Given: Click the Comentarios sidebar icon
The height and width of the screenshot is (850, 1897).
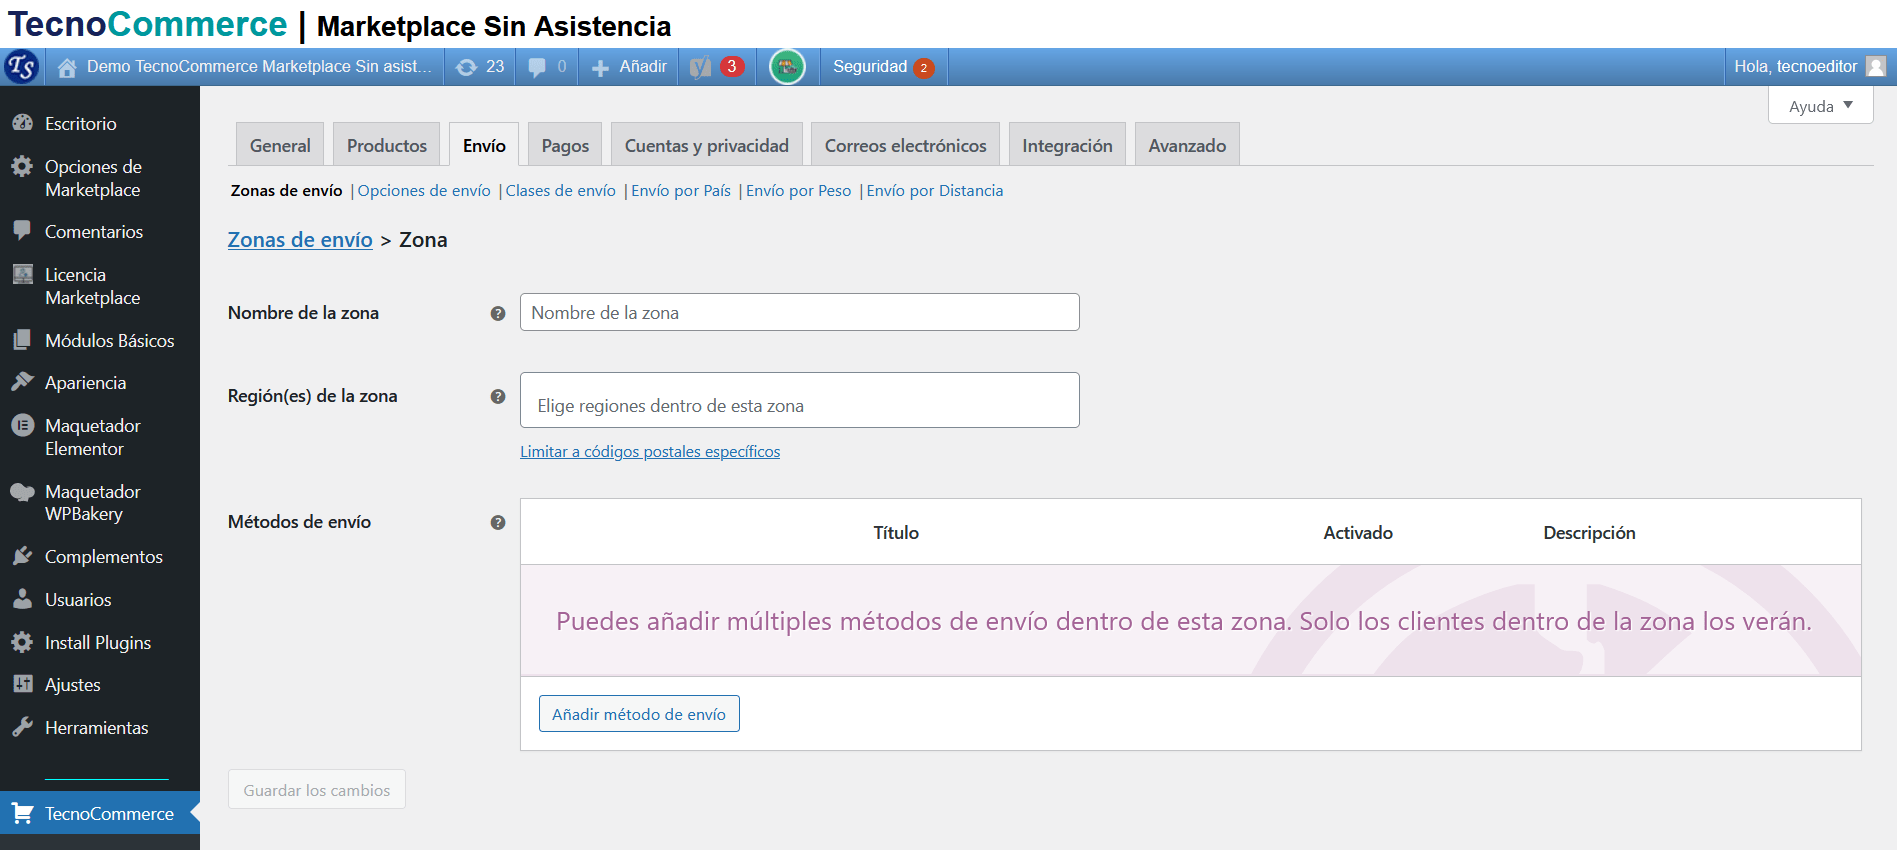Looking at the screenshot, I should click(22, 231).
